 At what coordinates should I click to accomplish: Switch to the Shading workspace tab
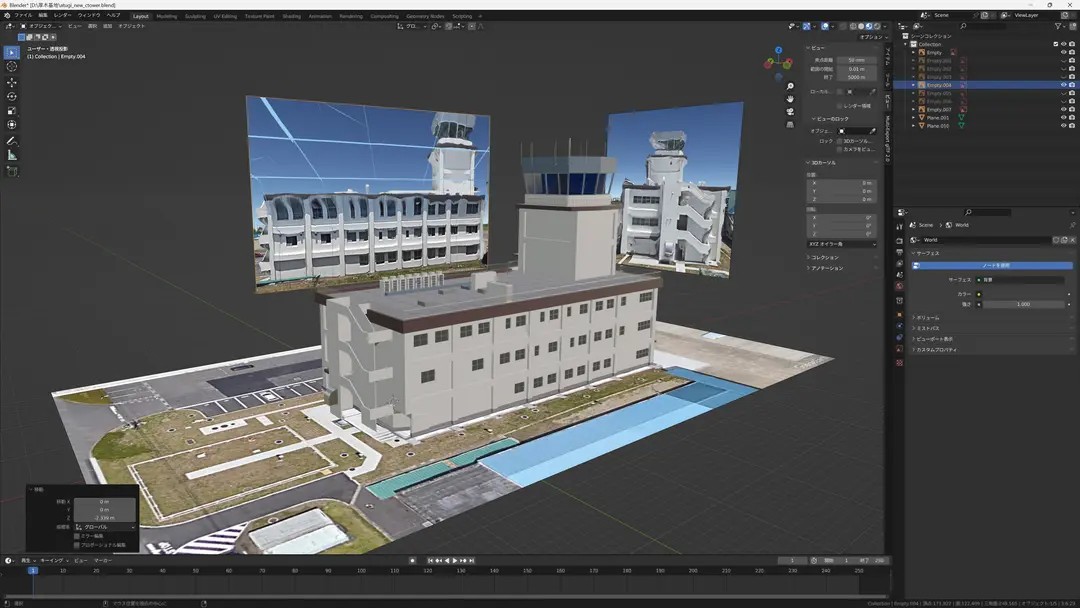point(291,16)
